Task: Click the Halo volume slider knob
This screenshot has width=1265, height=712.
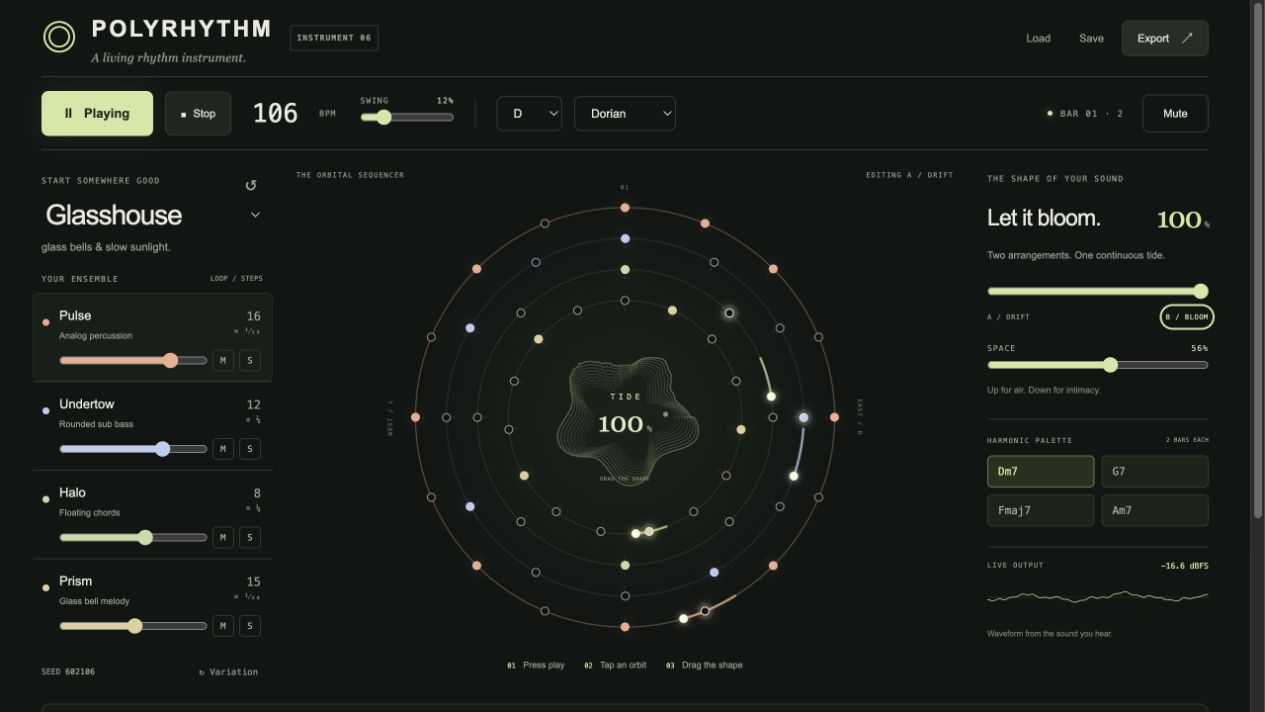Action: (x=145, y=537)
